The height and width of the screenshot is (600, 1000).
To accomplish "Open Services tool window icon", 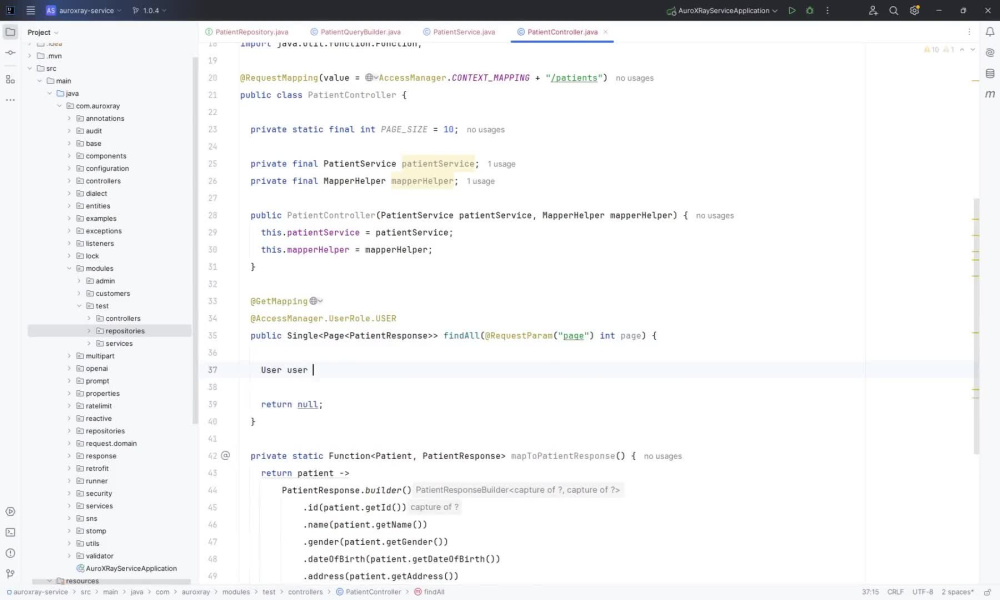I will 10,511.
